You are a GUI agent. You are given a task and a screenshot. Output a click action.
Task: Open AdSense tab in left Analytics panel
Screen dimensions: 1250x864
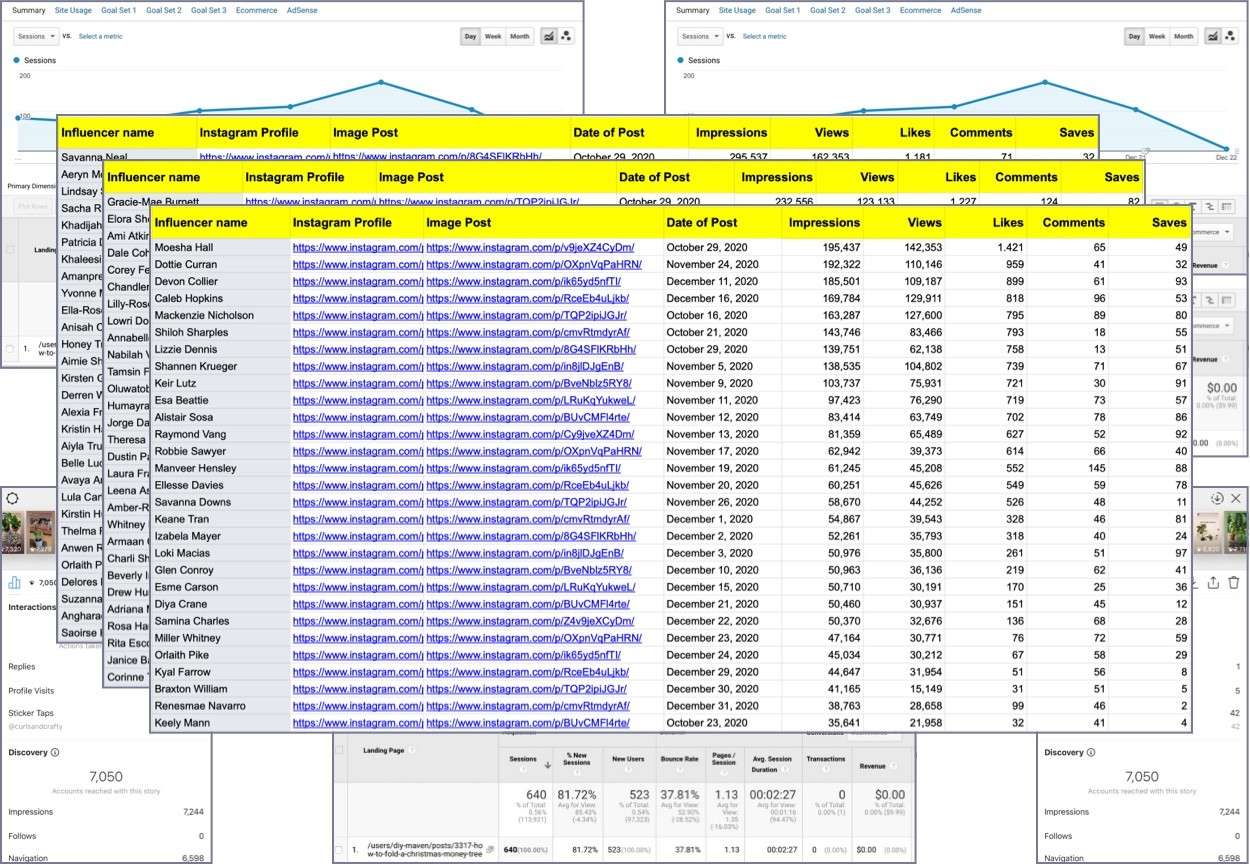(x=302, y=10)
